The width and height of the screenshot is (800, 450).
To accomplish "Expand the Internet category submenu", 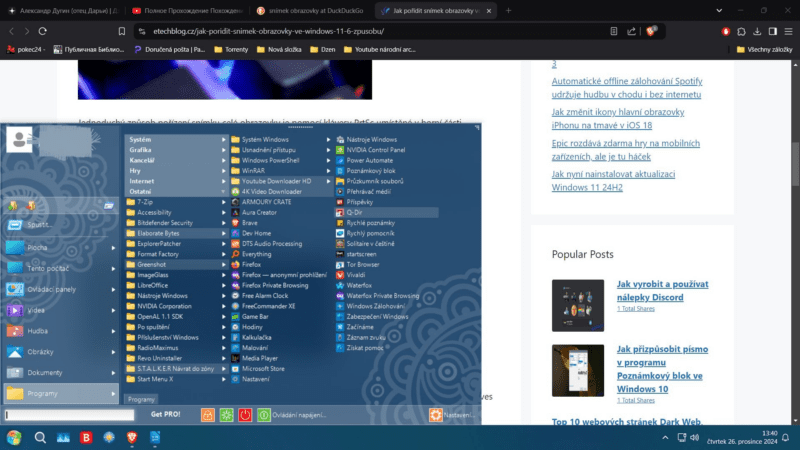I will pos(176,181).
